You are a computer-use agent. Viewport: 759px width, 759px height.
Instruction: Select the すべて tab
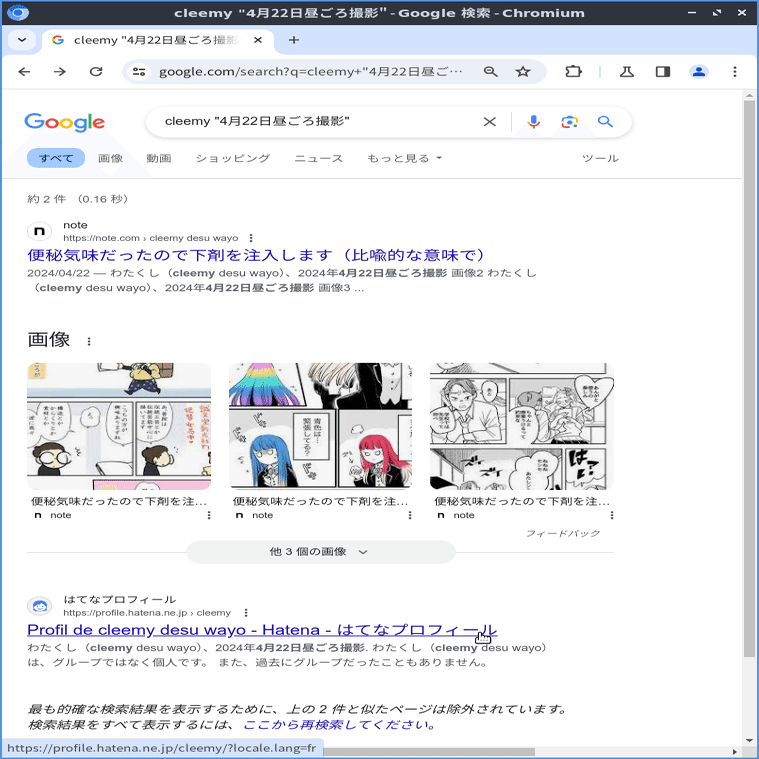56,158
